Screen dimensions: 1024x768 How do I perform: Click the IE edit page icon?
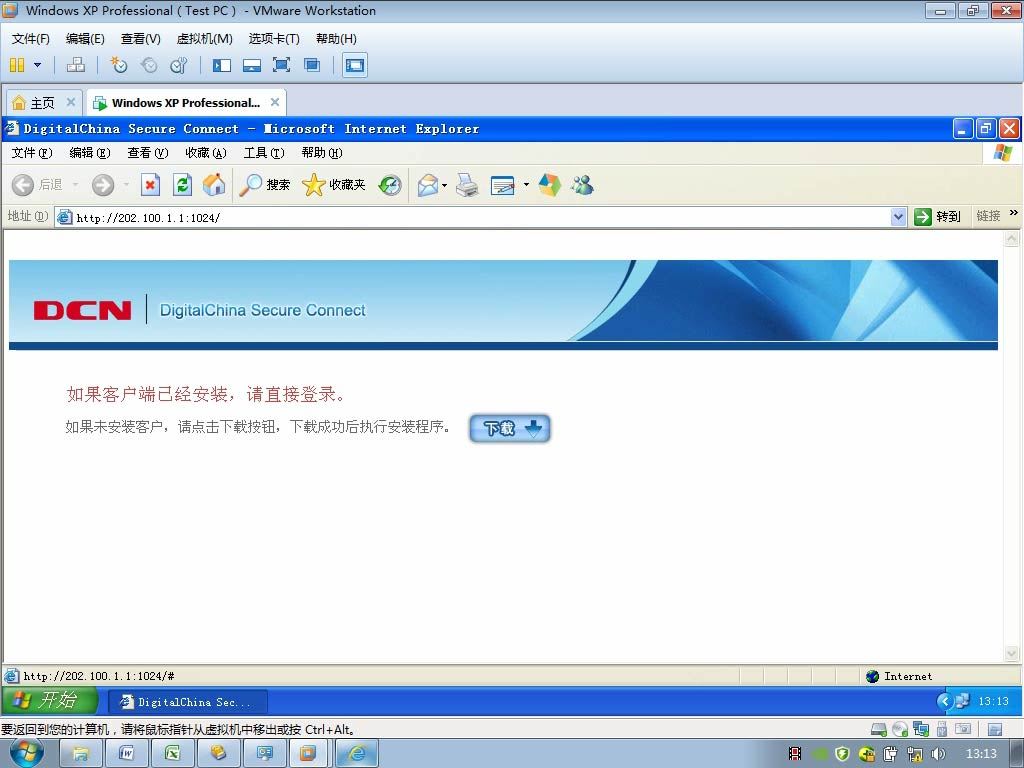point(502,185)
